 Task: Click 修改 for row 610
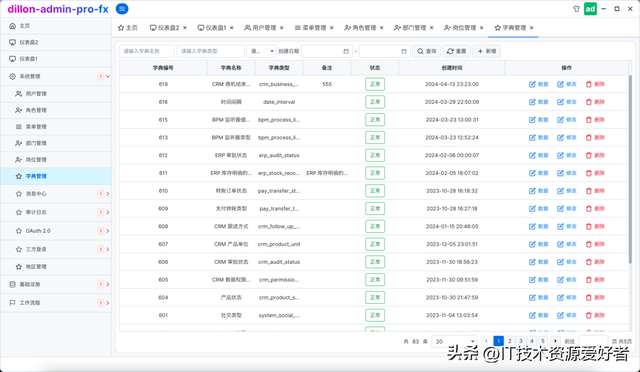click(567, 191)
